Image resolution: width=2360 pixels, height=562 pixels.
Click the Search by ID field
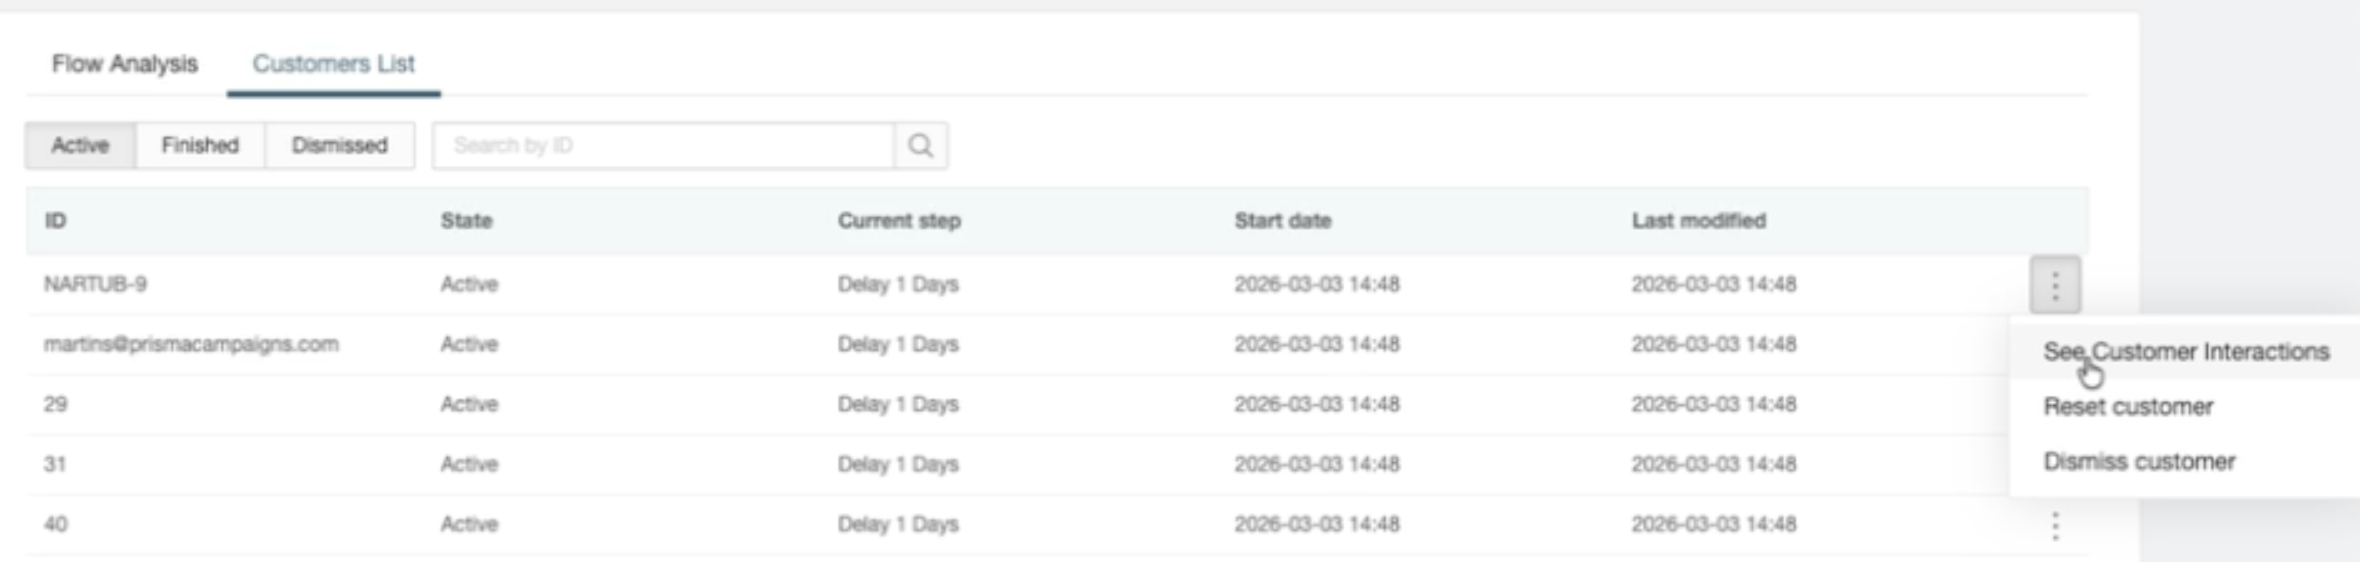tap(663, 146)
